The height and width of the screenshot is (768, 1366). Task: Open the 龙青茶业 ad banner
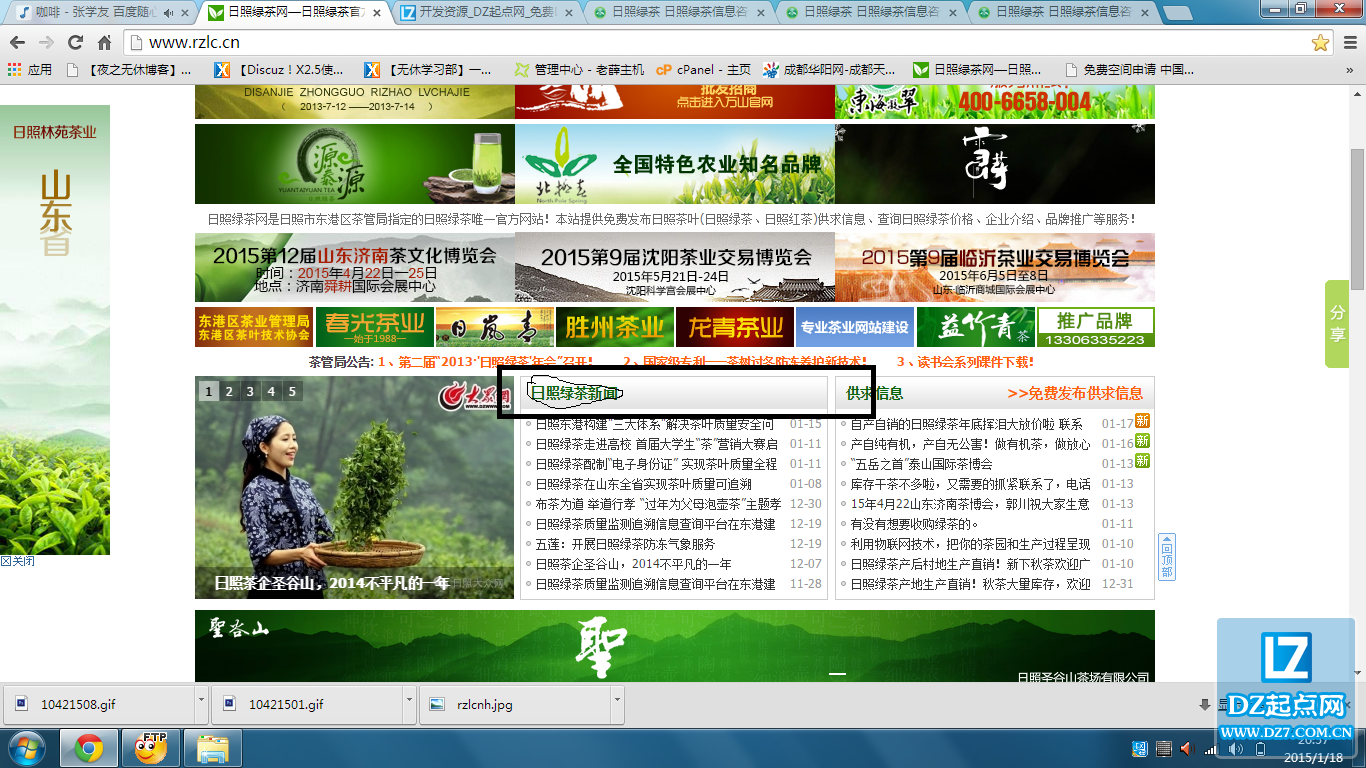coord(734,327)
